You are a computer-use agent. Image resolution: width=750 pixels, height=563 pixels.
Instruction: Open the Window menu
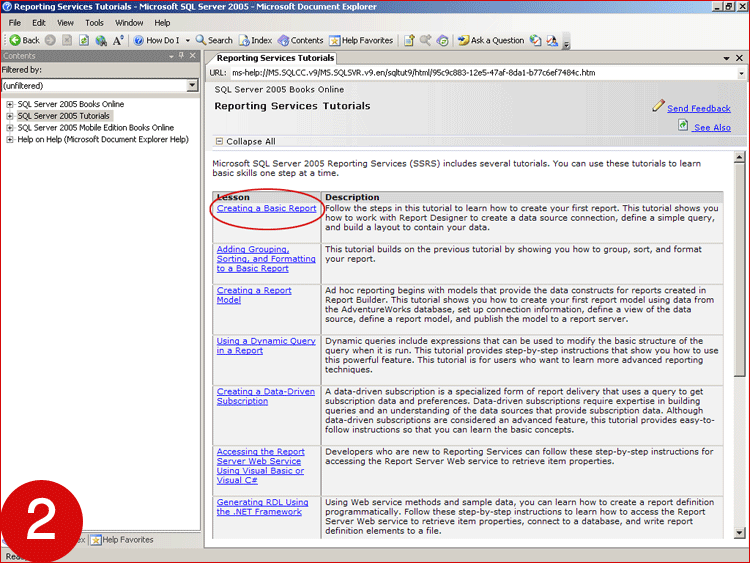click(129, 23)
